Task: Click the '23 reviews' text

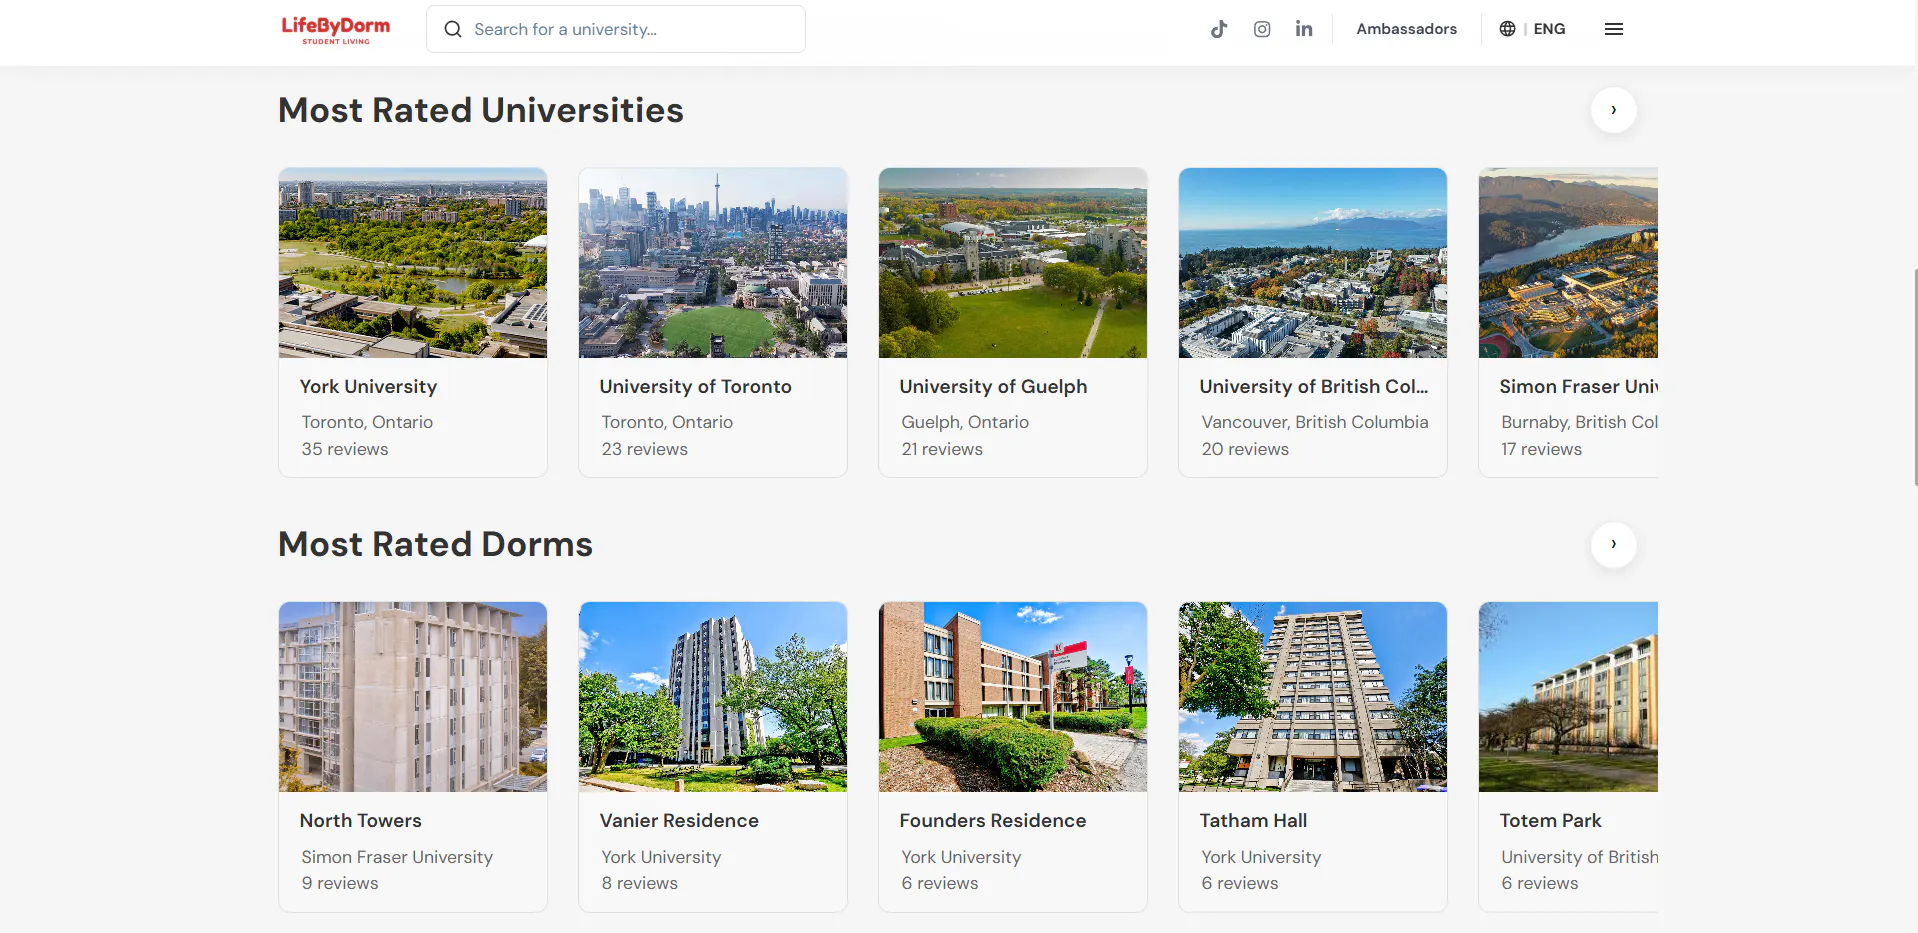Action: tap(644, 449)
